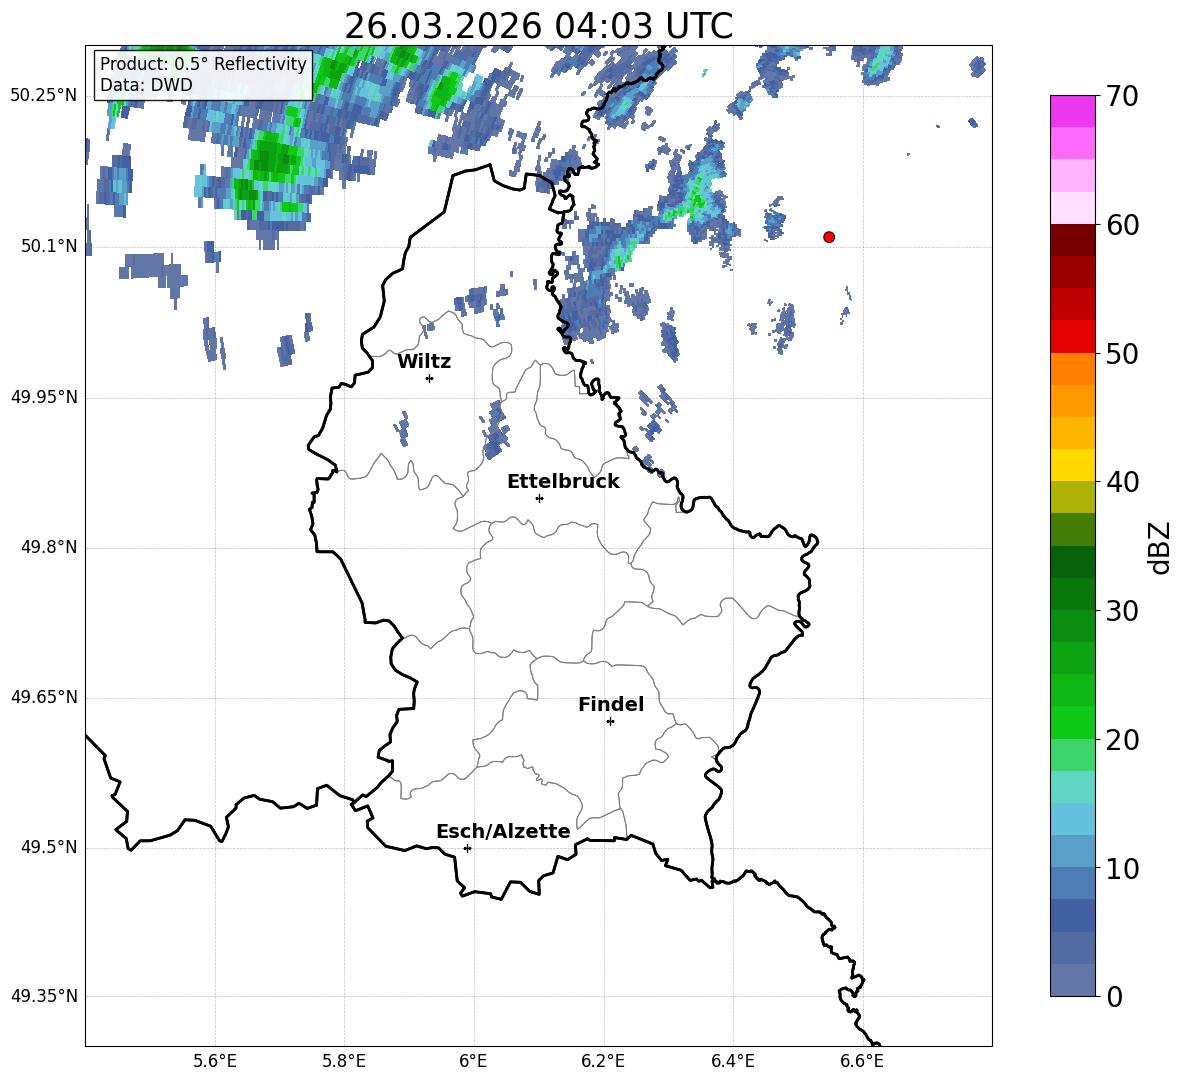1184x1081 pixels.
Task: Click the 5.6°E longitude label
Action: click(215, 1061)
